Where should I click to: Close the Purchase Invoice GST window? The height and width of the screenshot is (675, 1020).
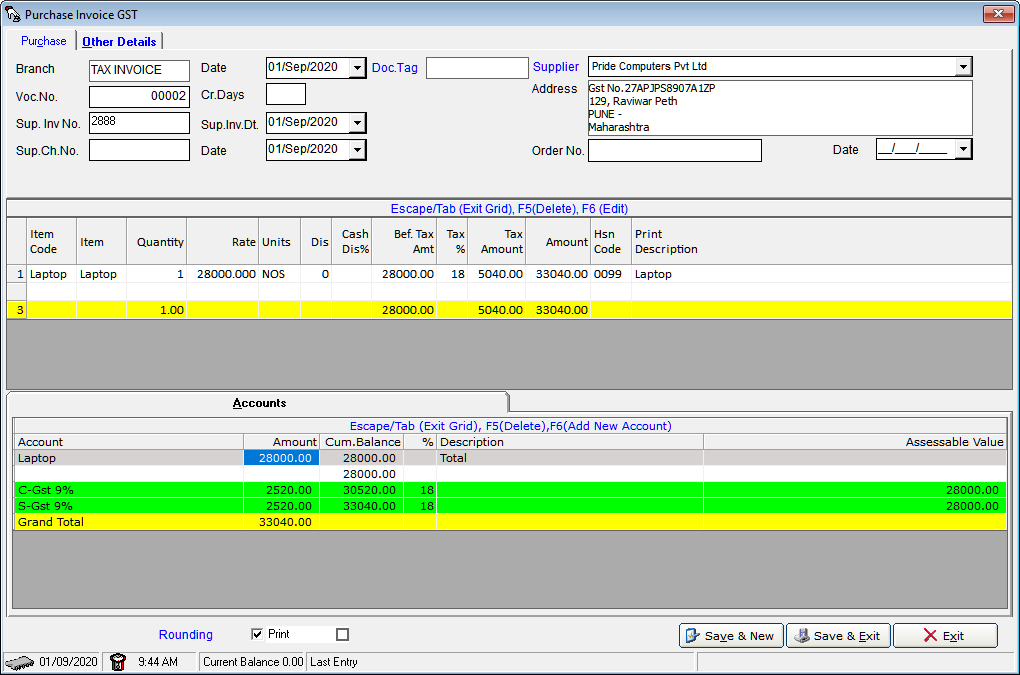tap(998, 14)
